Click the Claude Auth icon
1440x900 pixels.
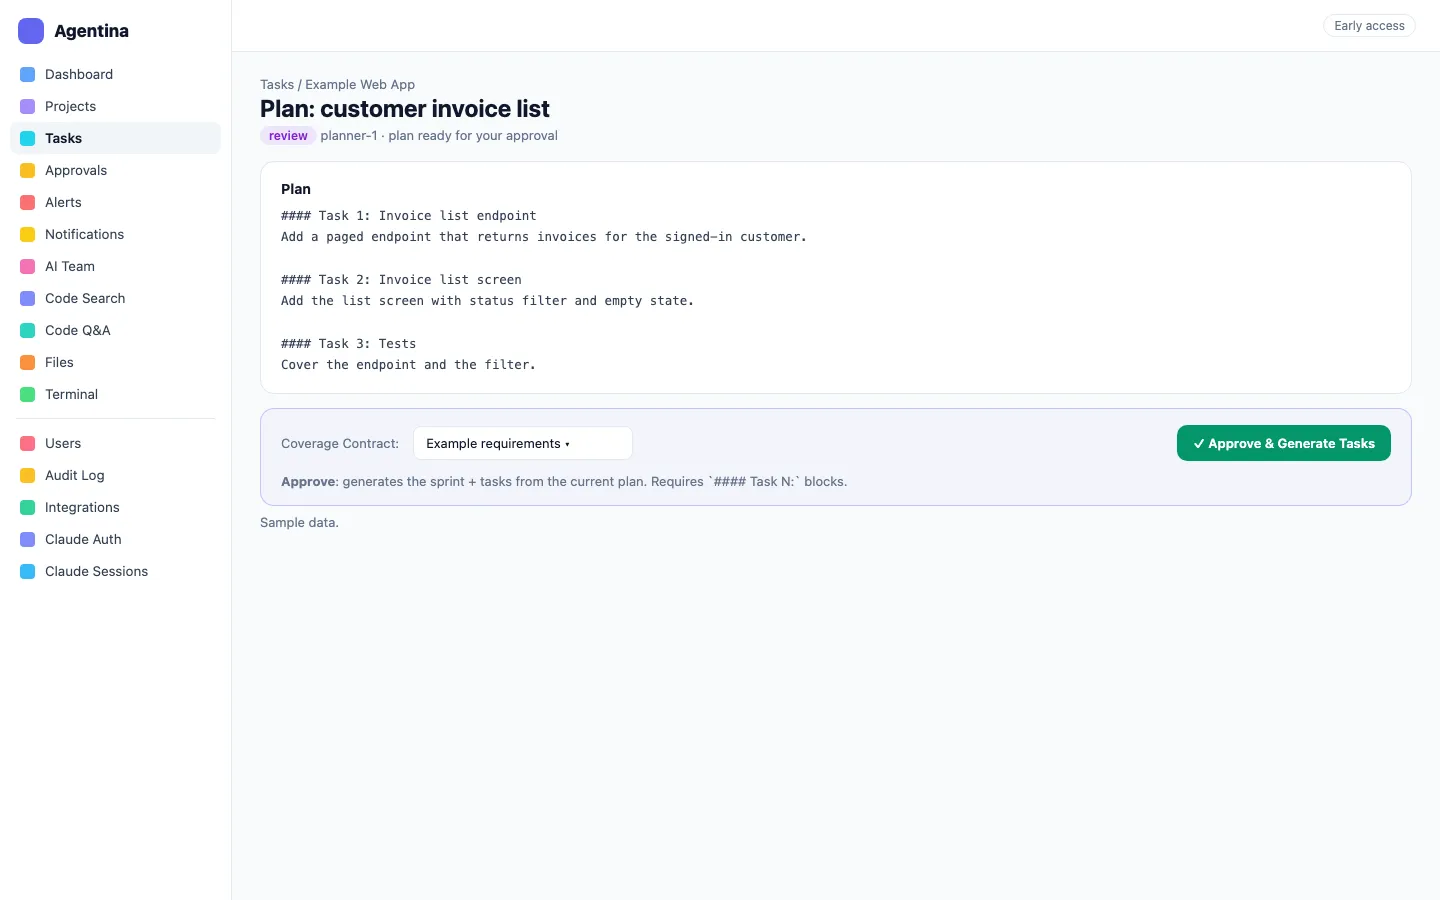coord(28,540)
